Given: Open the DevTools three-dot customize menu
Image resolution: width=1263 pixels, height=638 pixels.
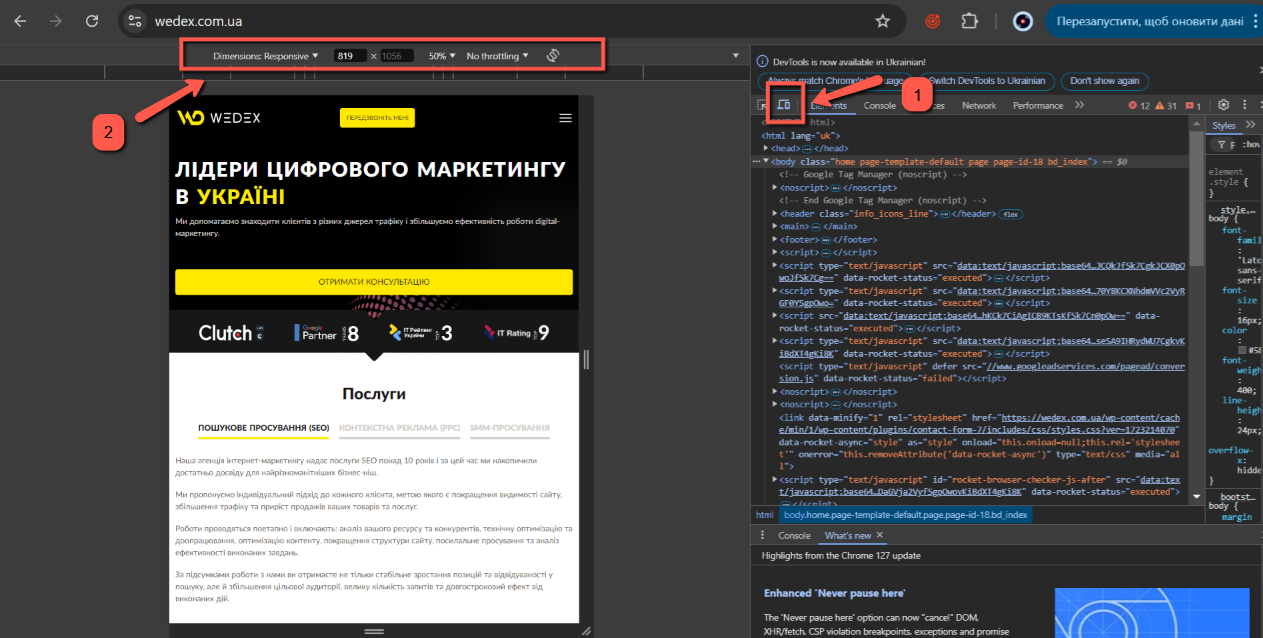Looking at the screenshot, I should pyautogui.click(x=1246, y=105).
